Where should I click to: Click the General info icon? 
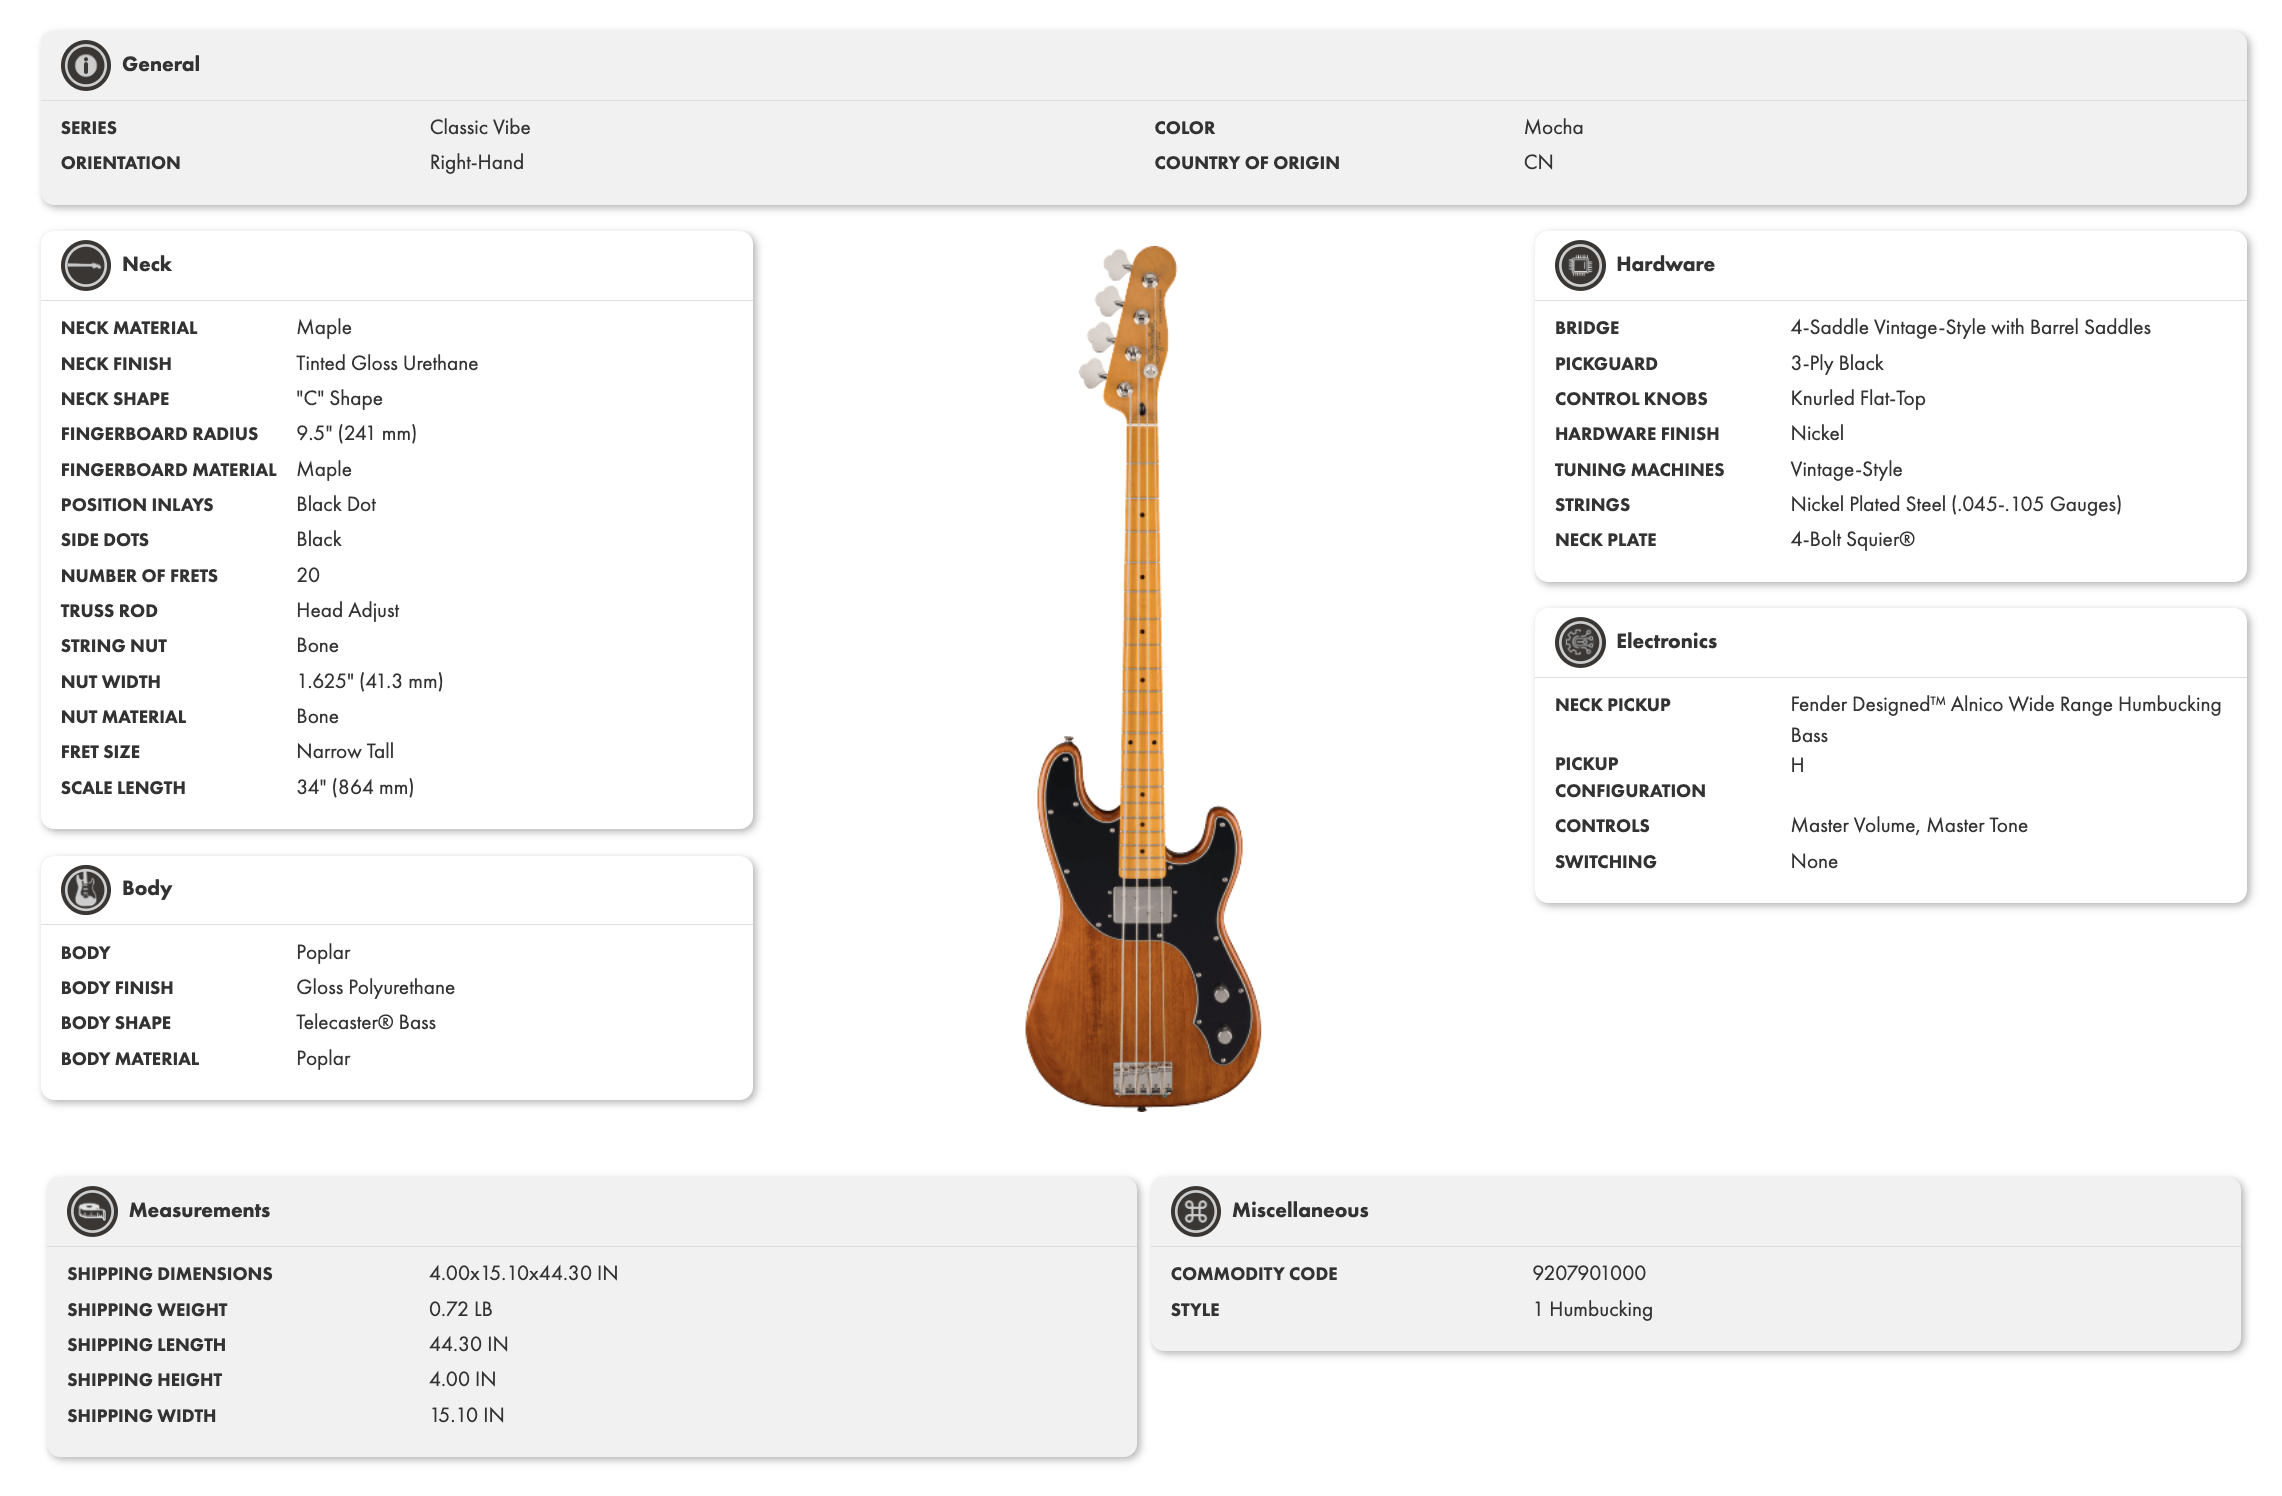pos(85,65)
